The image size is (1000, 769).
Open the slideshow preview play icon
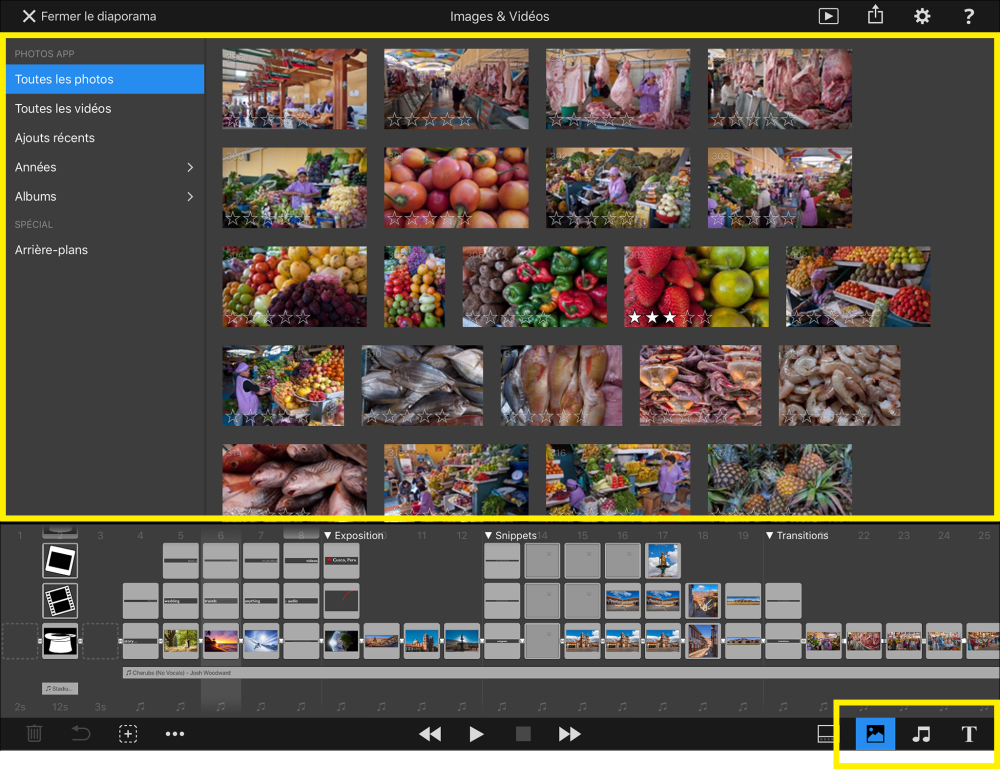(828, 16)
